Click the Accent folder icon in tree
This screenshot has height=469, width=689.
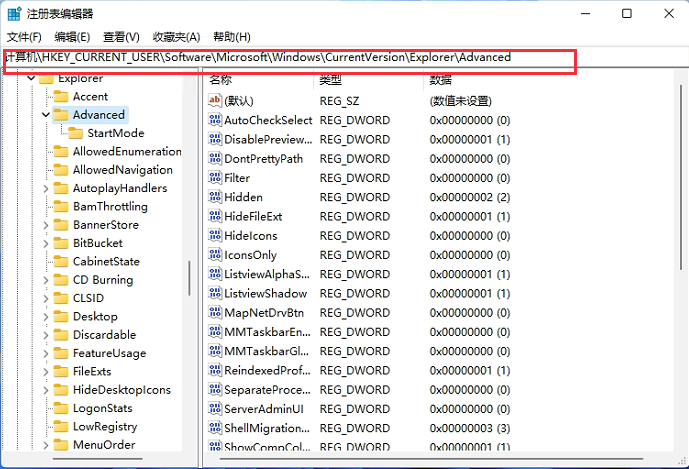pos(61,96)
